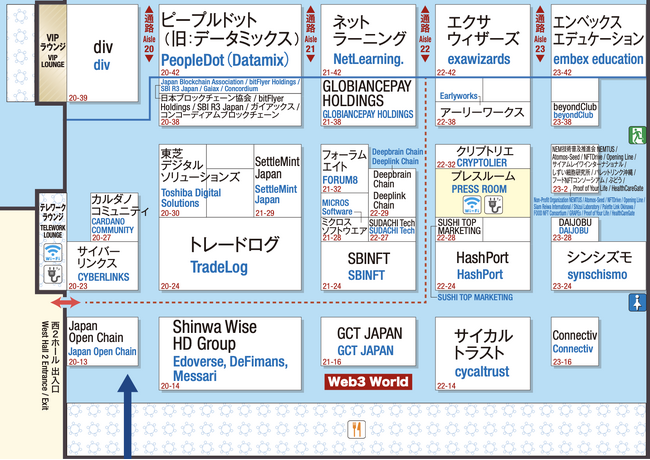The width and height of the screenshot is (650, 460).
Task: Select the synschismo booth 23-24
Action: click(x=600, y=266)
